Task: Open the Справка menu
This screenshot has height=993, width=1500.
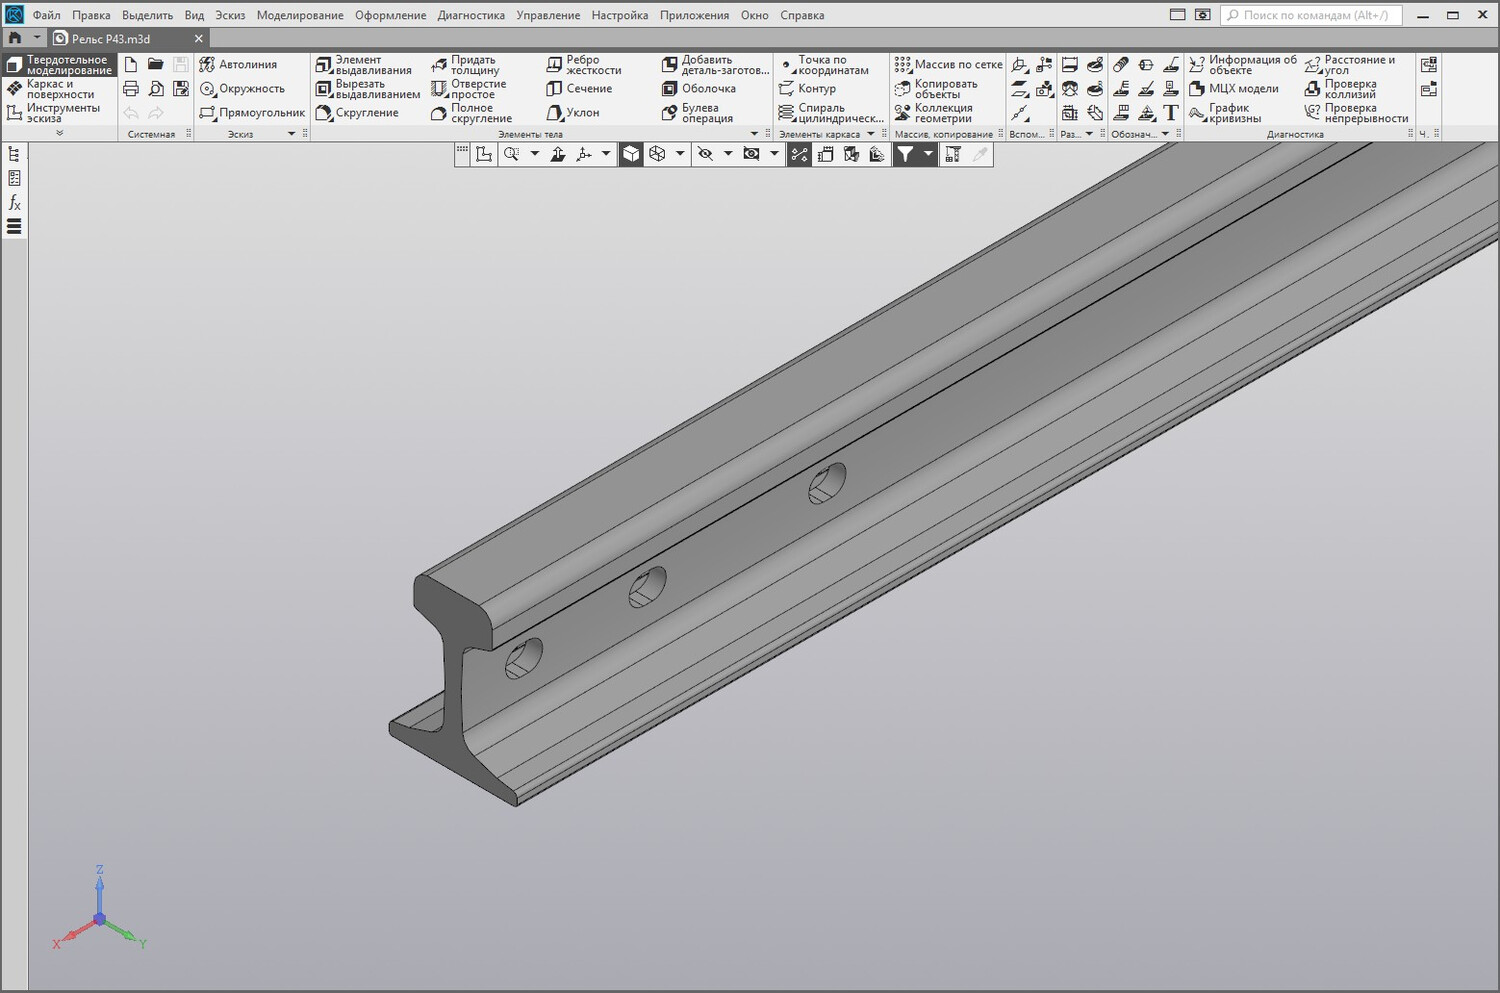Action: (802, 15)
